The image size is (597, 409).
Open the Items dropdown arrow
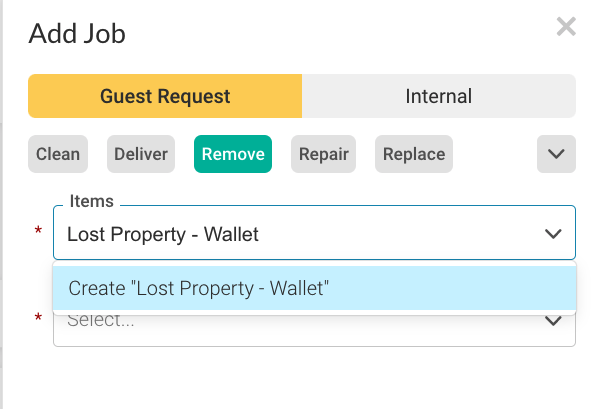[x=553, y=233]
